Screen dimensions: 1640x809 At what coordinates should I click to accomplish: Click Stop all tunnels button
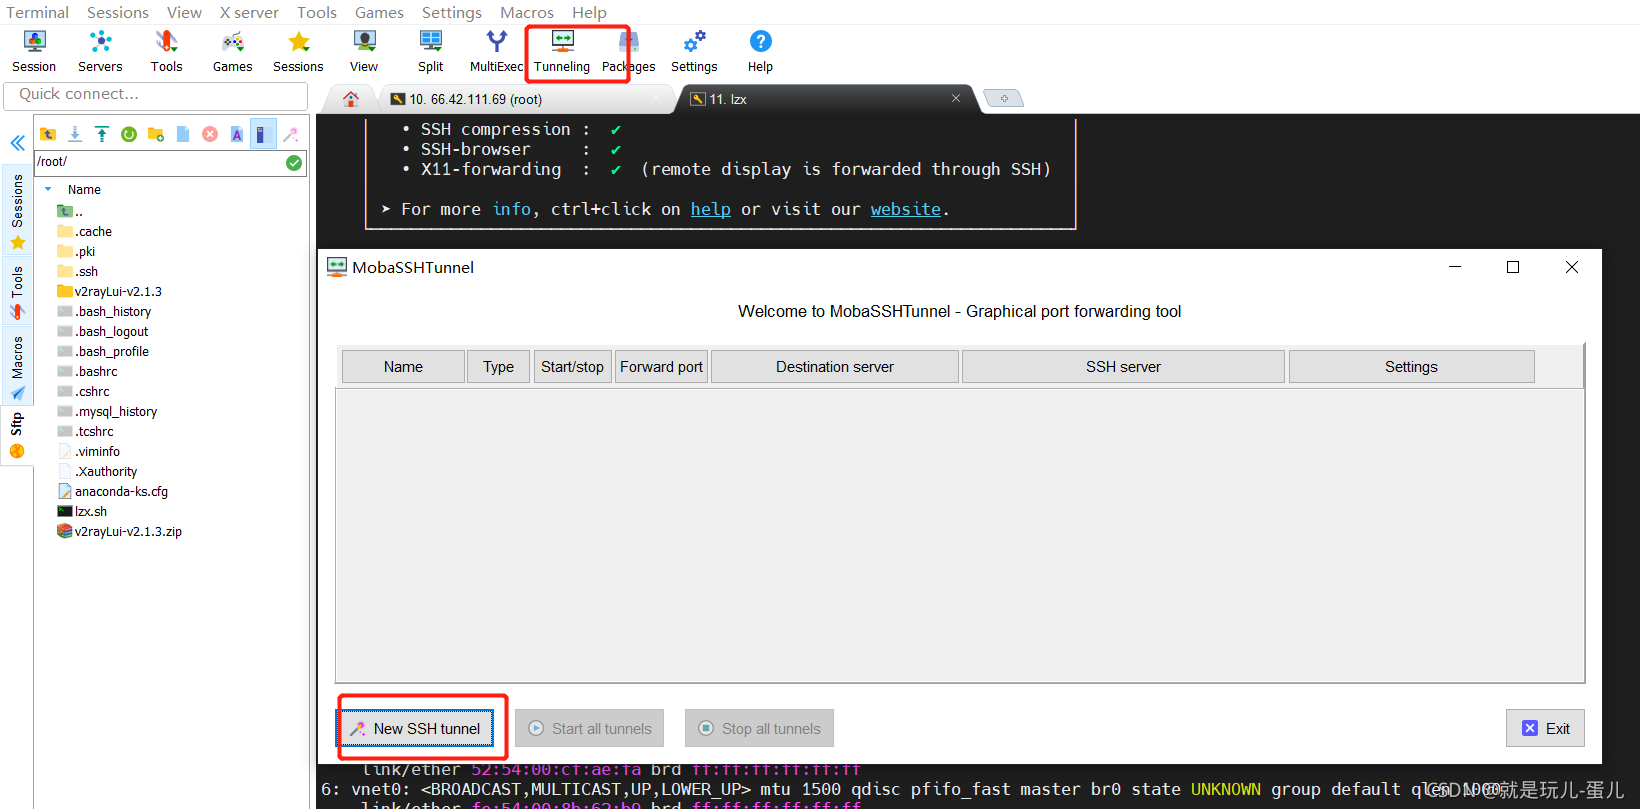click(759, 728)
